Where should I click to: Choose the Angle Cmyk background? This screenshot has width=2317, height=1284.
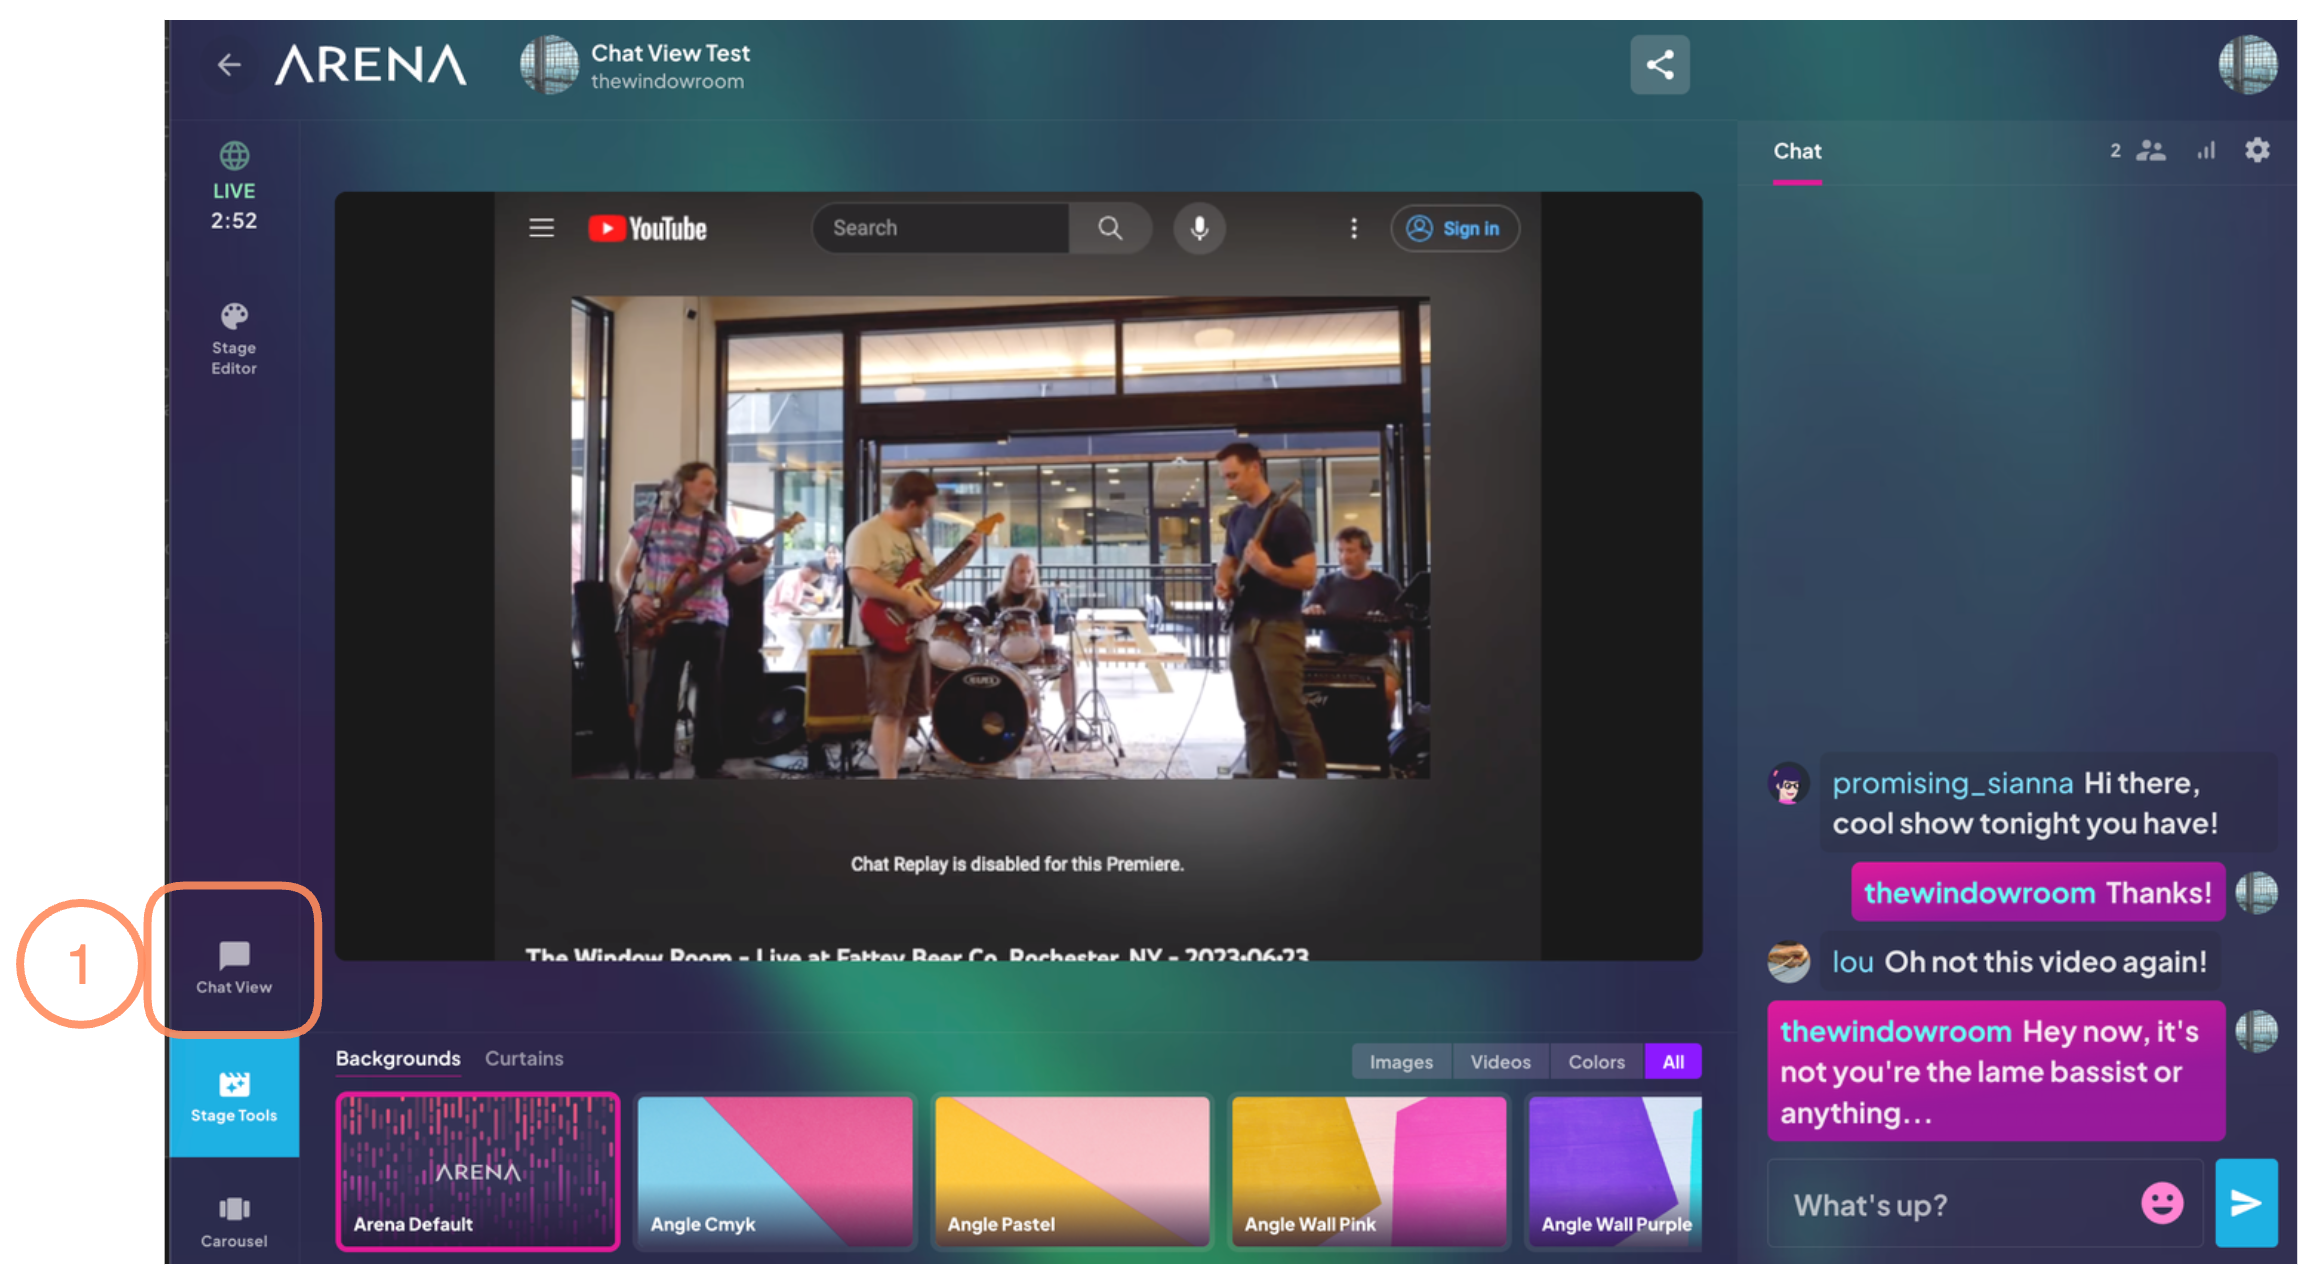(x=775, y=1170)
